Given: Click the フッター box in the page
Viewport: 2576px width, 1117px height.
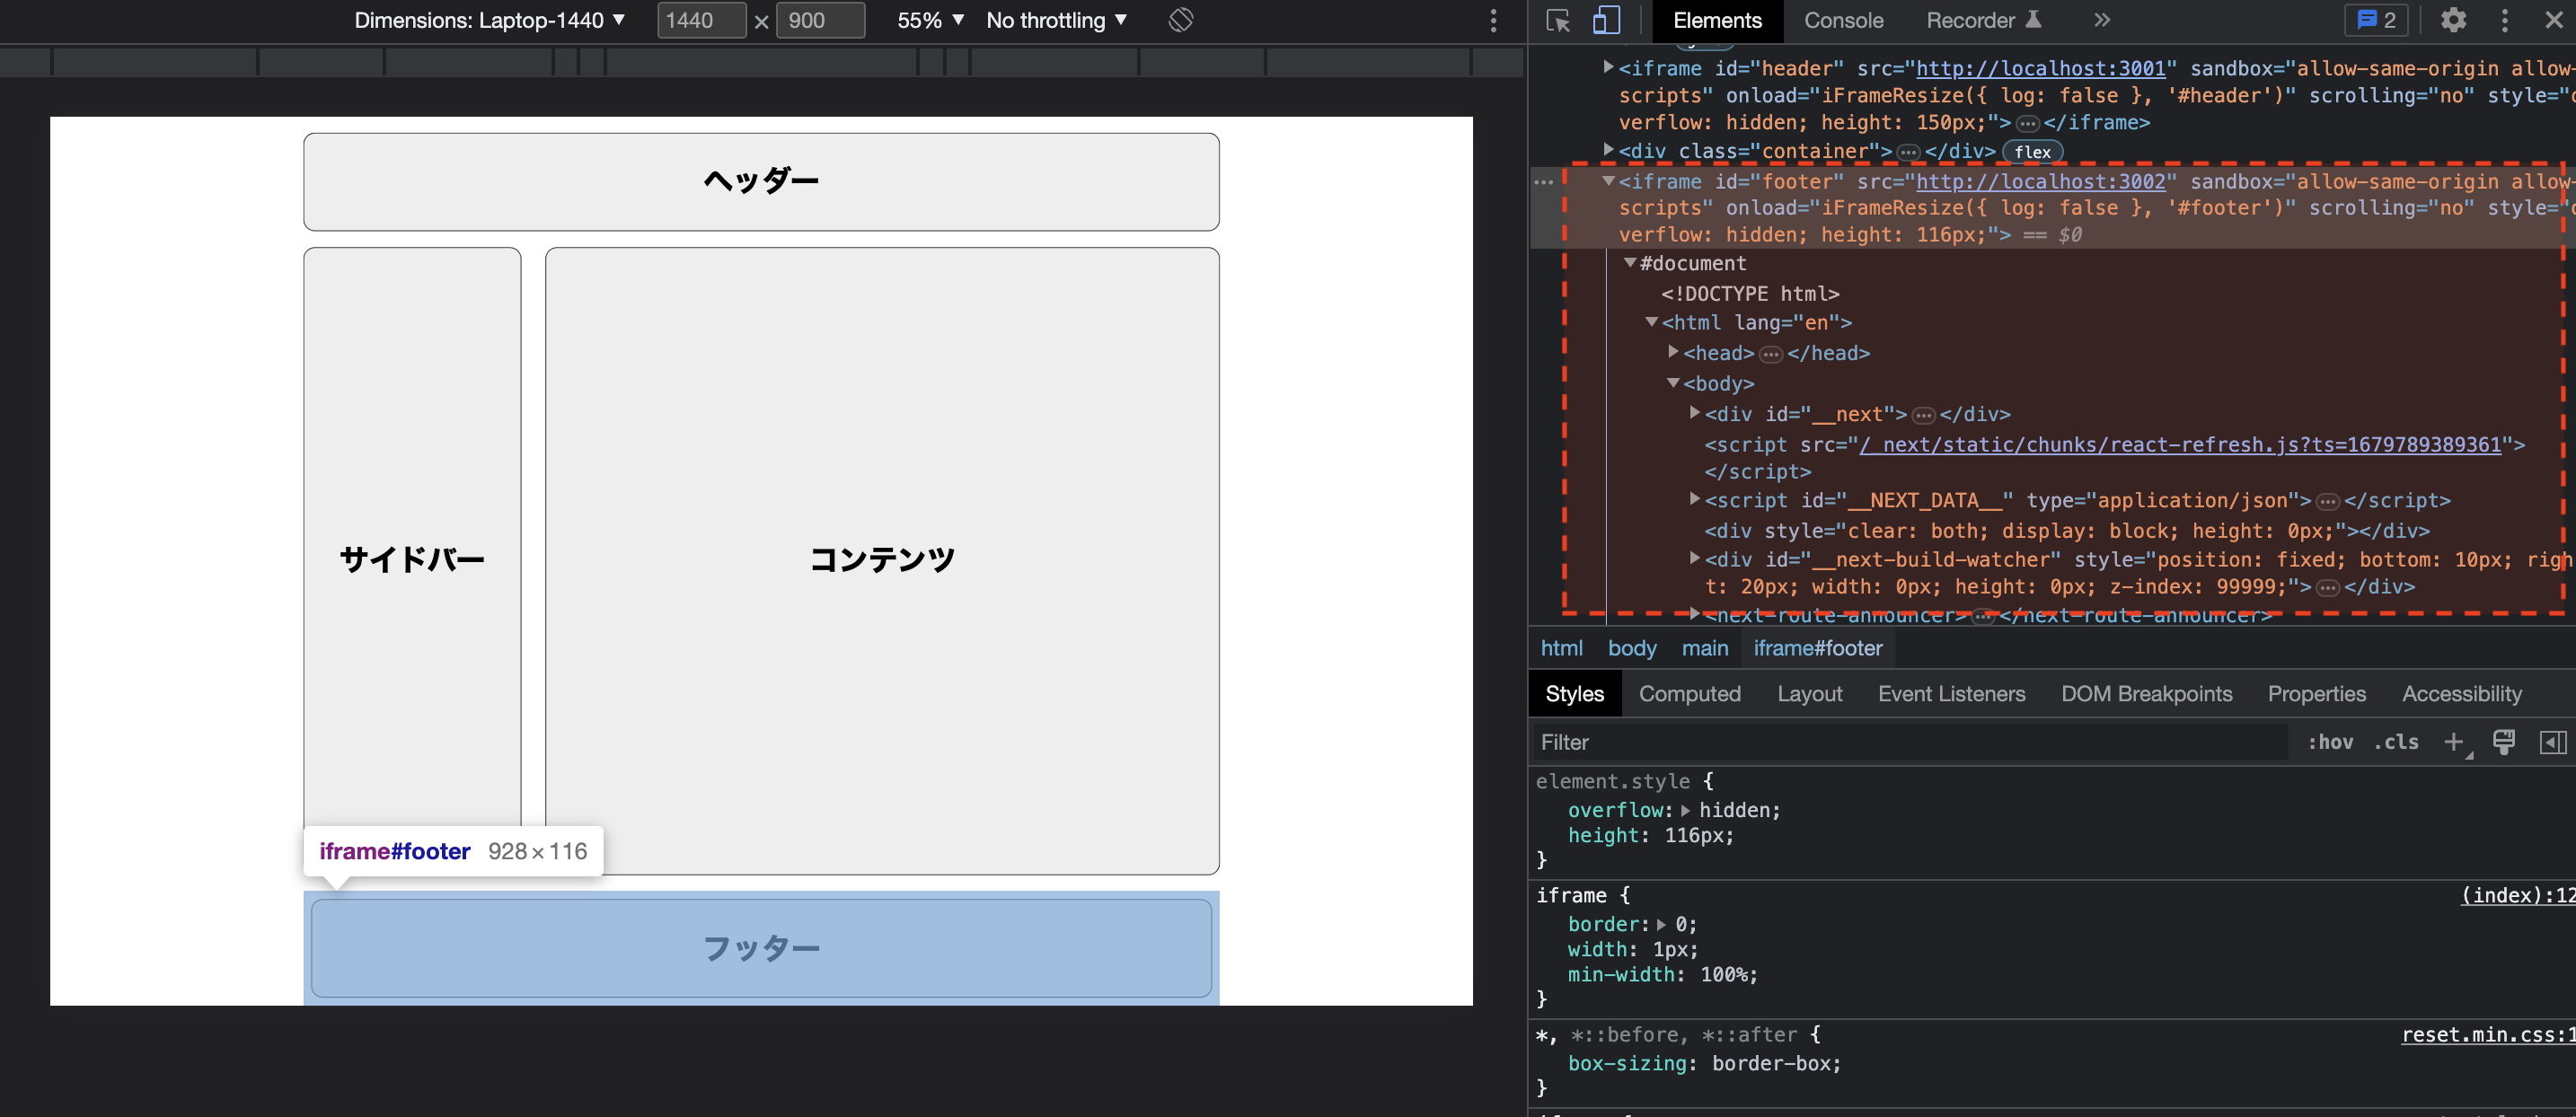Looking at the screenshot, I should [761, 947].
